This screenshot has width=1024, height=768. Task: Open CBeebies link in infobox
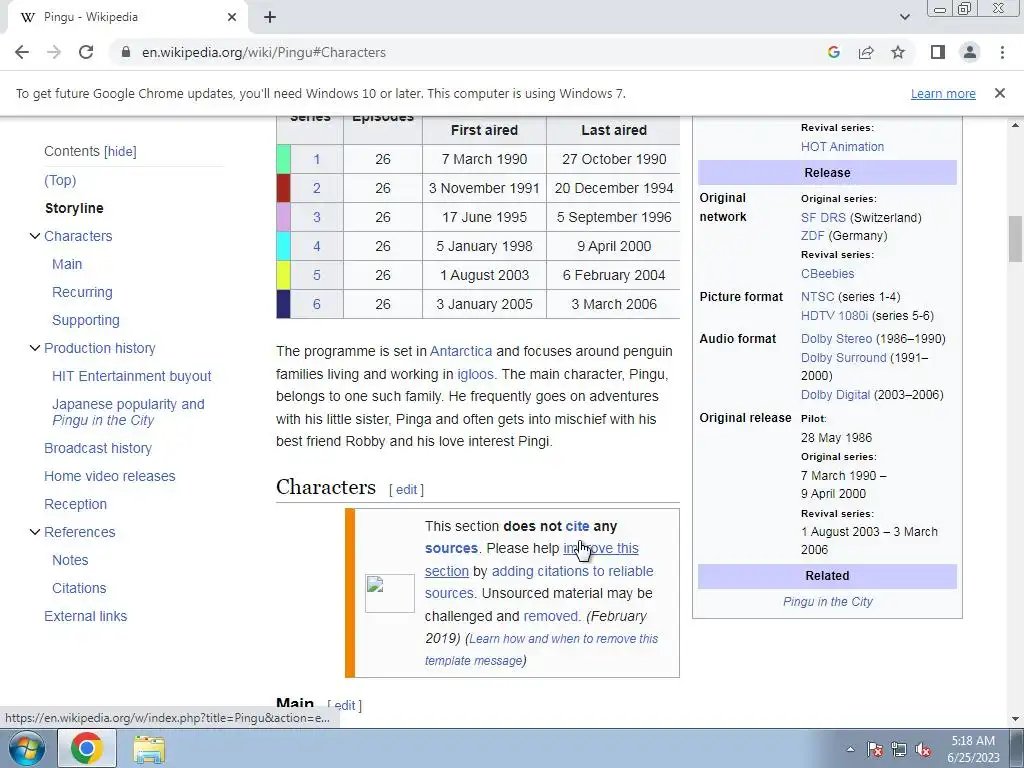tap(827, 274)
